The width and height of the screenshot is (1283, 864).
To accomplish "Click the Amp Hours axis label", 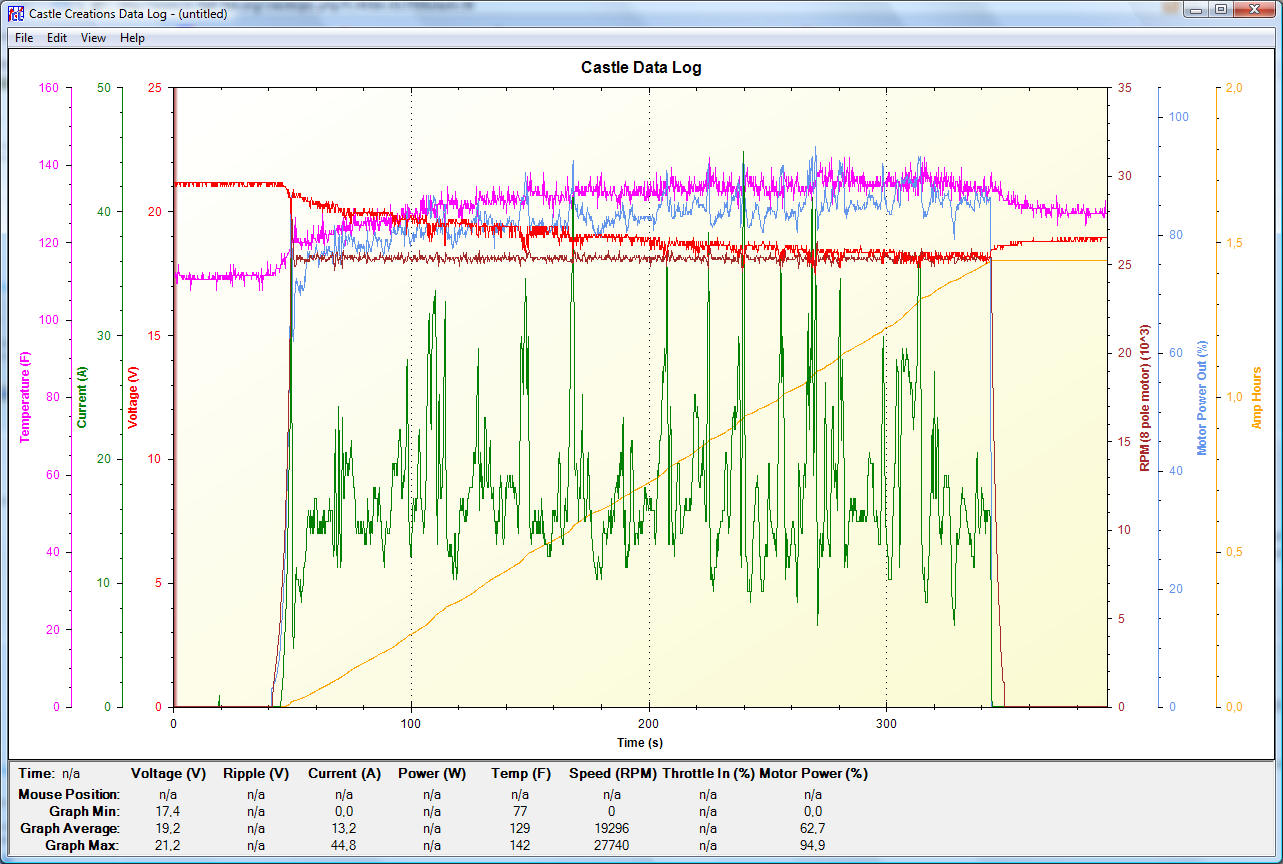I will 1257,397.
